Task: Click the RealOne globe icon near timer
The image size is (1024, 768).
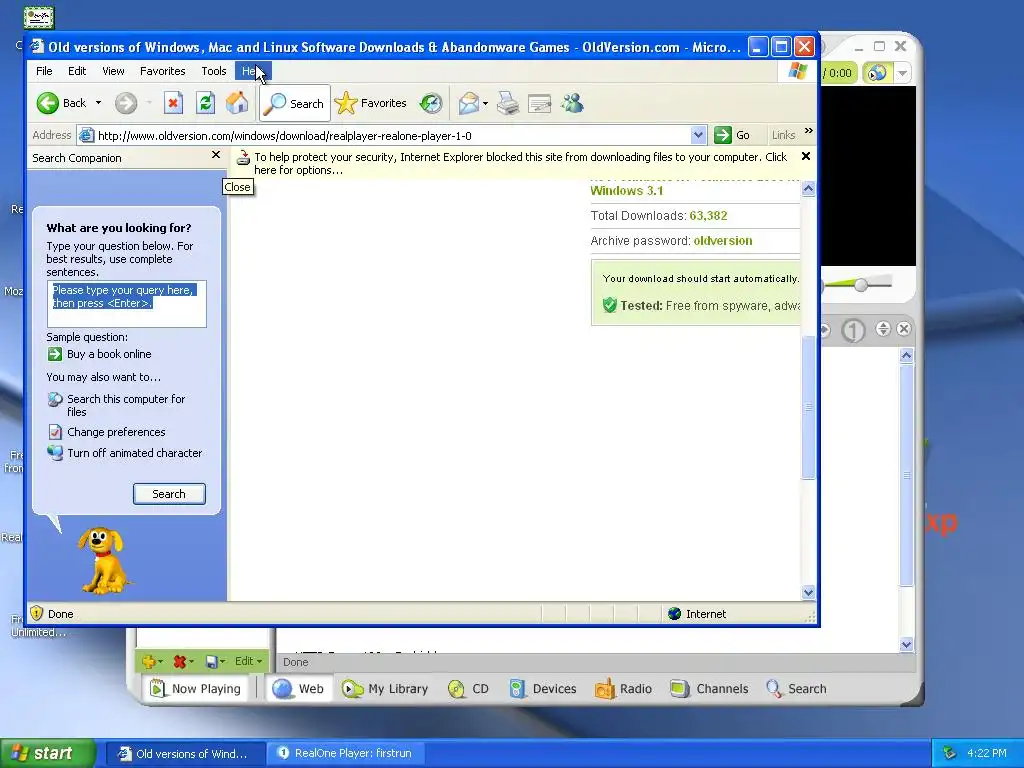Action: (x=876, y=72)
